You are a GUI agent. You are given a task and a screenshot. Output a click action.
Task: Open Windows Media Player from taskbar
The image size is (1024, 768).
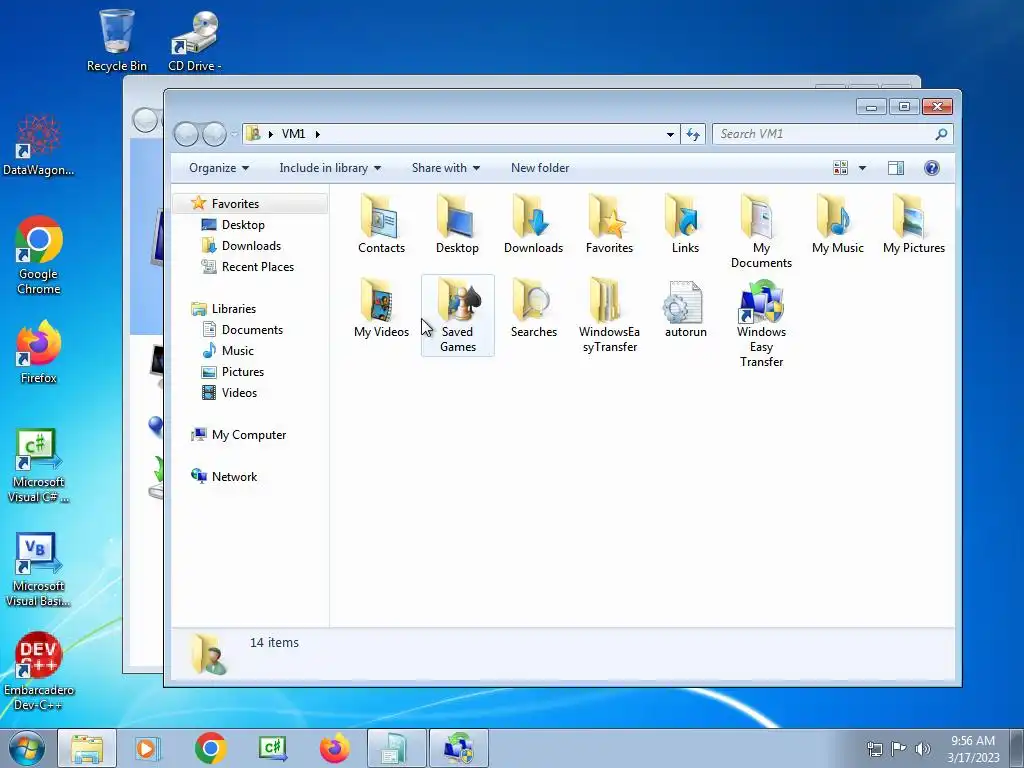point(147,748)
